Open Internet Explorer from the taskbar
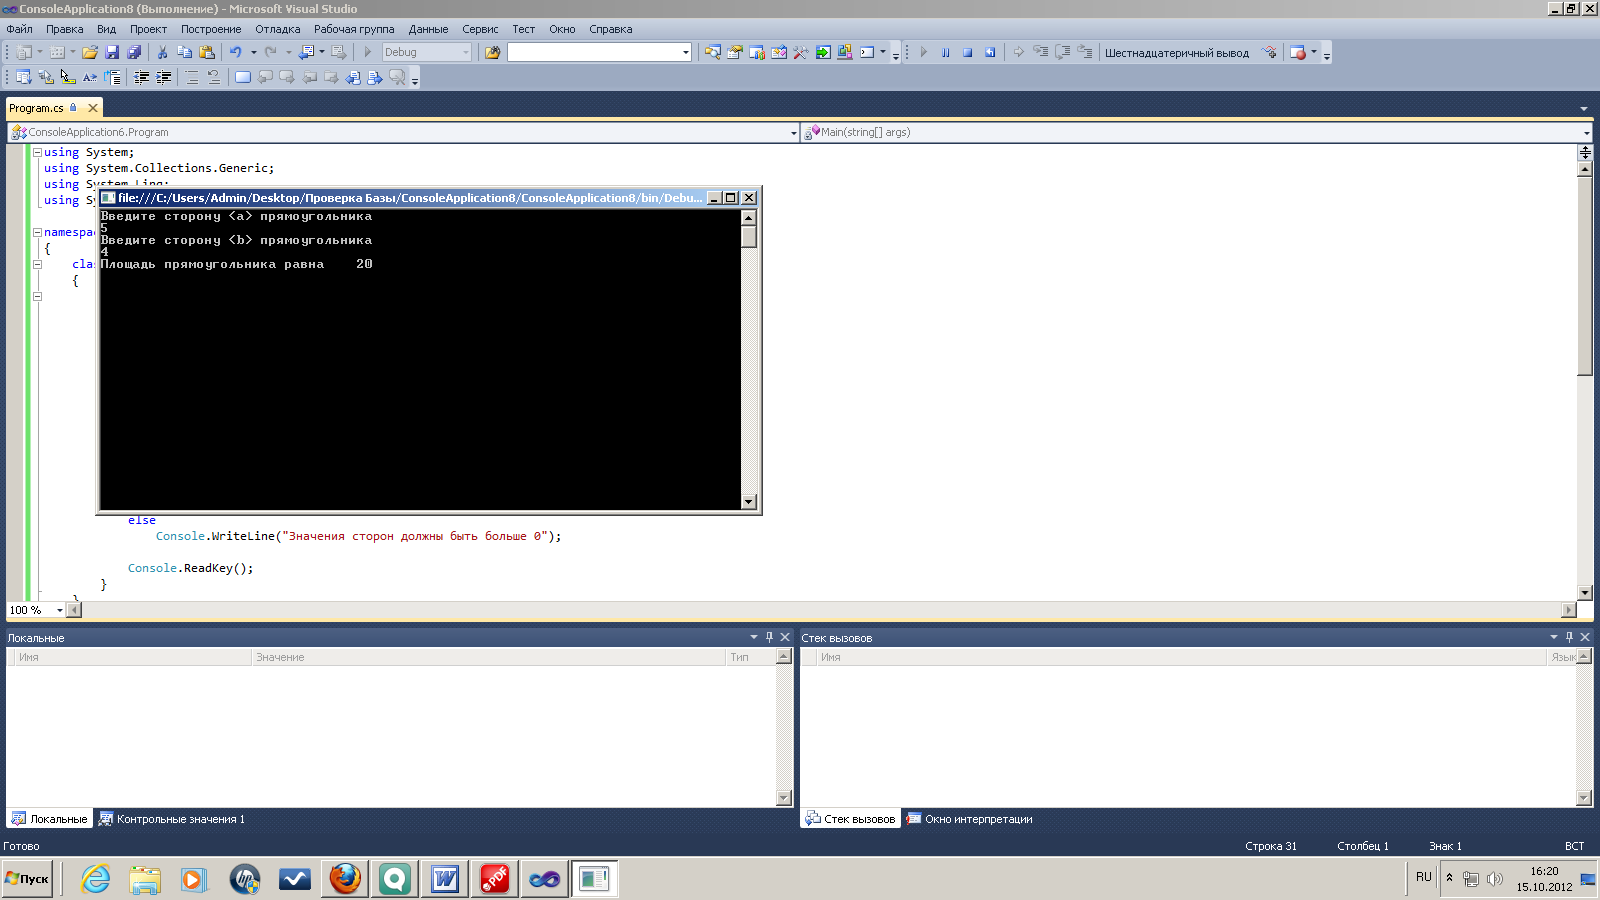 pyautogui.click(x=95, y=879)
